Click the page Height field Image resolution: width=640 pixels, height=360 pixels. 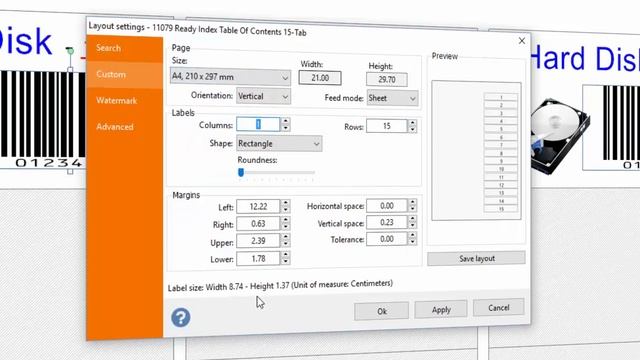pyautogui.click(x=387, y=79)
